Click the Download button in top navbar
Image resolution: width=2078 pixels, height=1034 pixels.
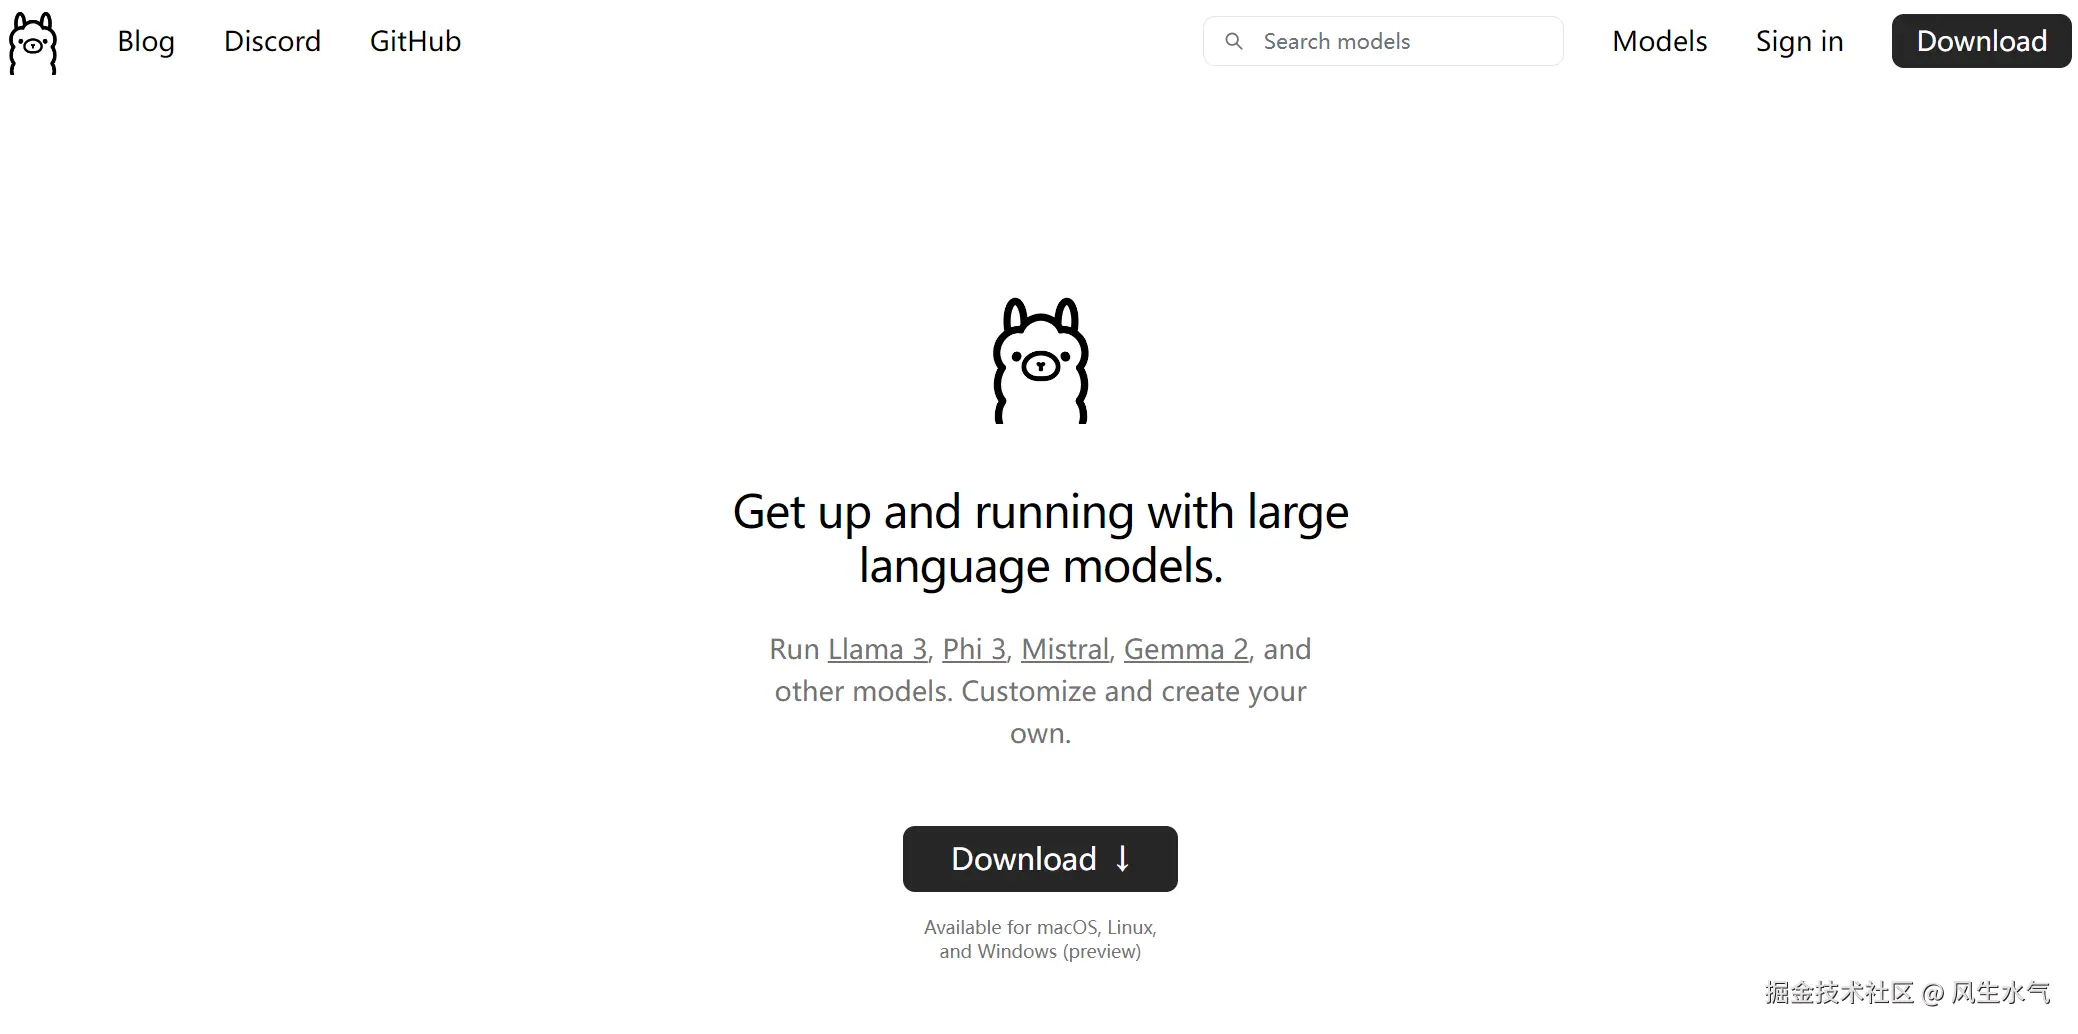[1981, 41]
